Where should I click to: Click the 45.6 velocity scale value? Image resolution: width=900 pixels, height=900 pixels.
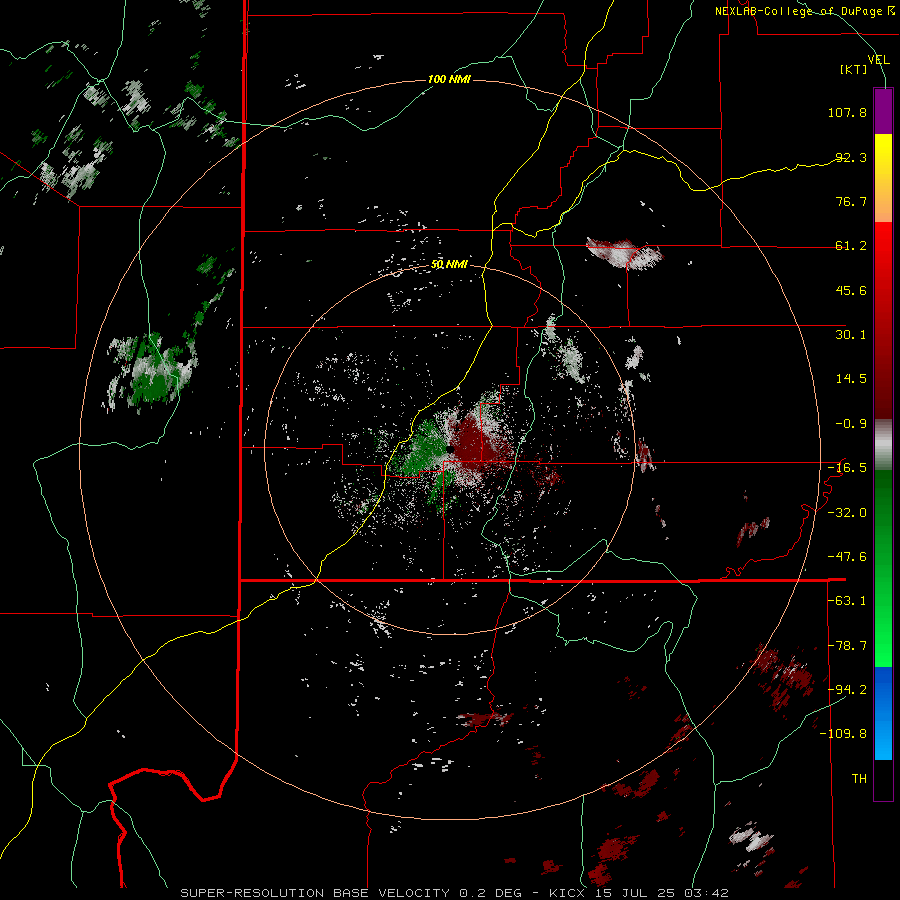[851, 290]
